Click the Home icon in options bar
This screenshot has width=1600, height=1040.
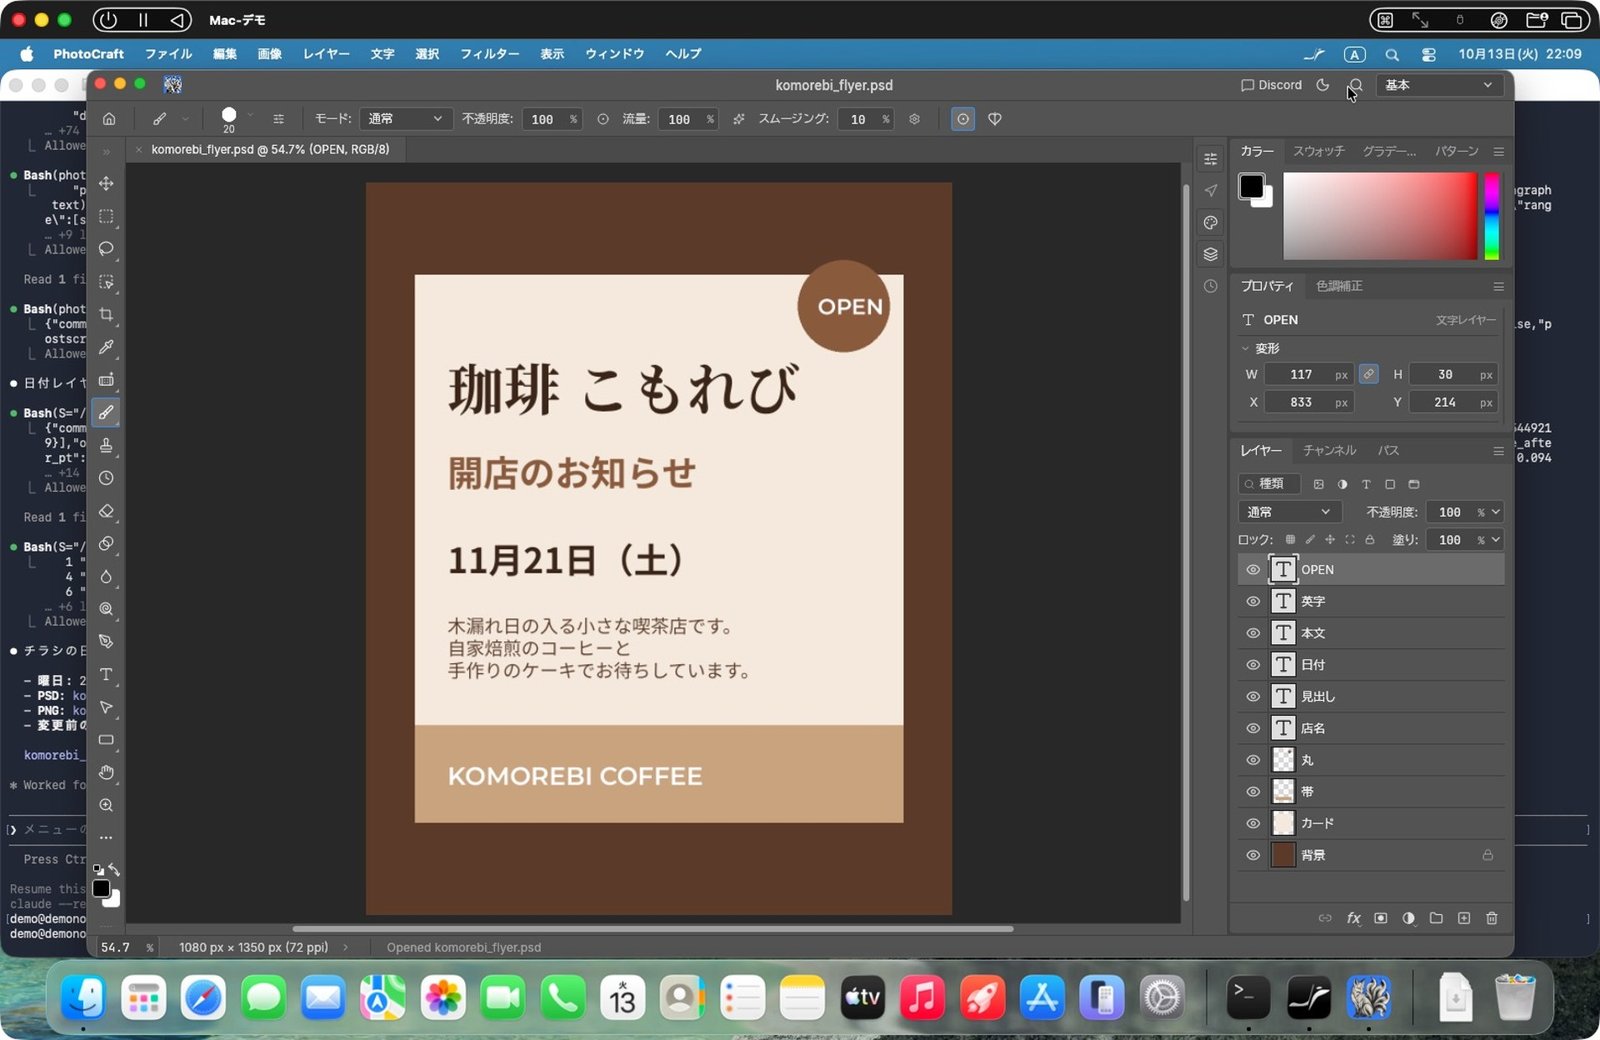point(109,119)
